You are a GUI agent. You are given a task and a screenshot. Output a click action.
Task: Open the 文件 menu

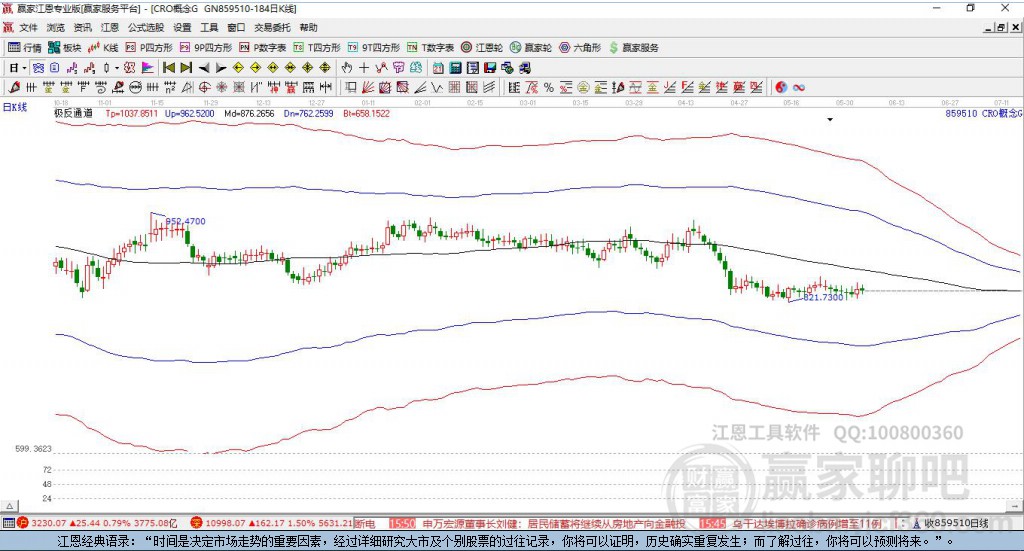(28, 27)
